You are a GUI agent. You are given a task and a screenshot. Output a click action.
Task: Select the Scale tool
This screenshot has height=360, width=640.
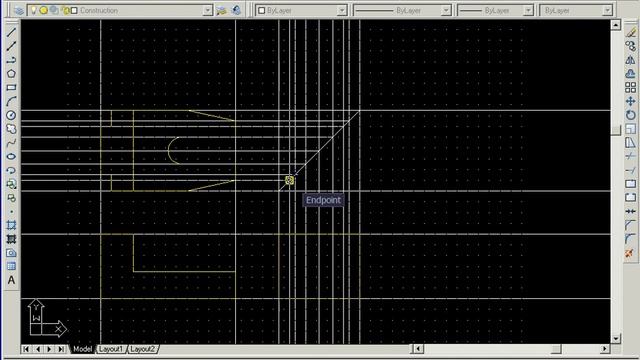[x=630, y=129]
